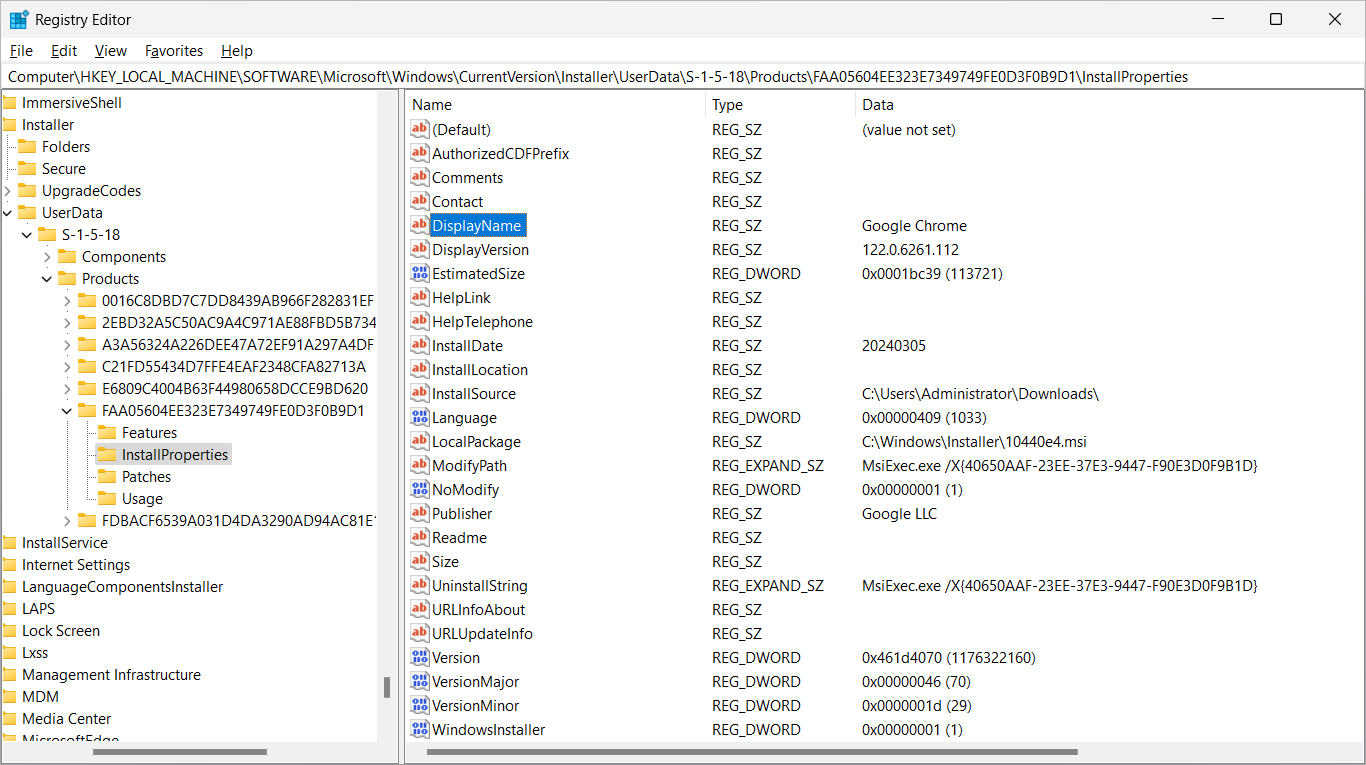1366x765 pixels.
Task: Click the 'Google LLC' publisher data
Action: (x=899, y=513)
